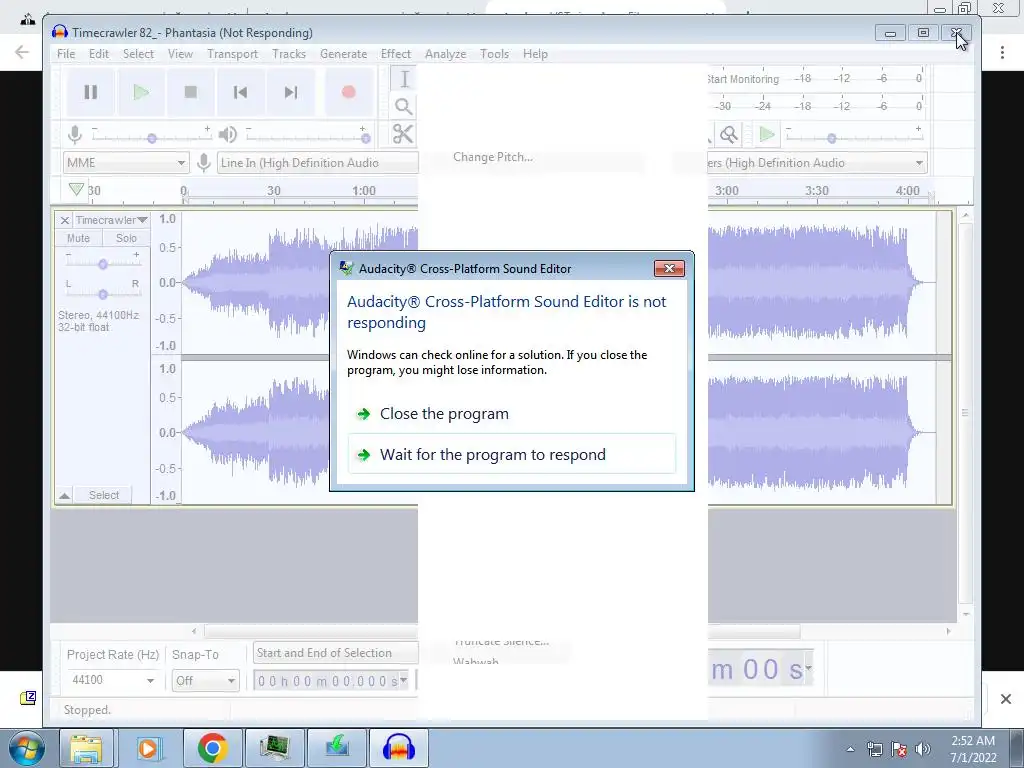Click the Start Monitoring meter
The width and height of the screenshot is (1024, 768).
(743, 79)
